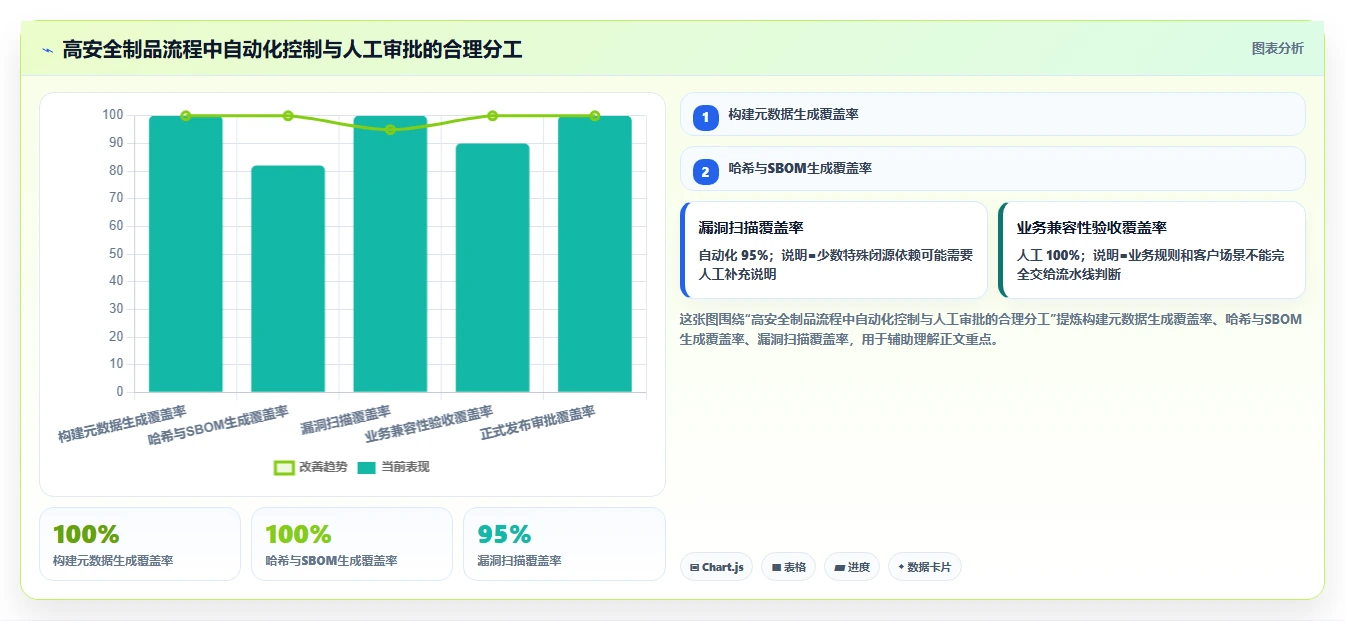Click the x-axis label 构建元数据生成覆盖率

122,424
